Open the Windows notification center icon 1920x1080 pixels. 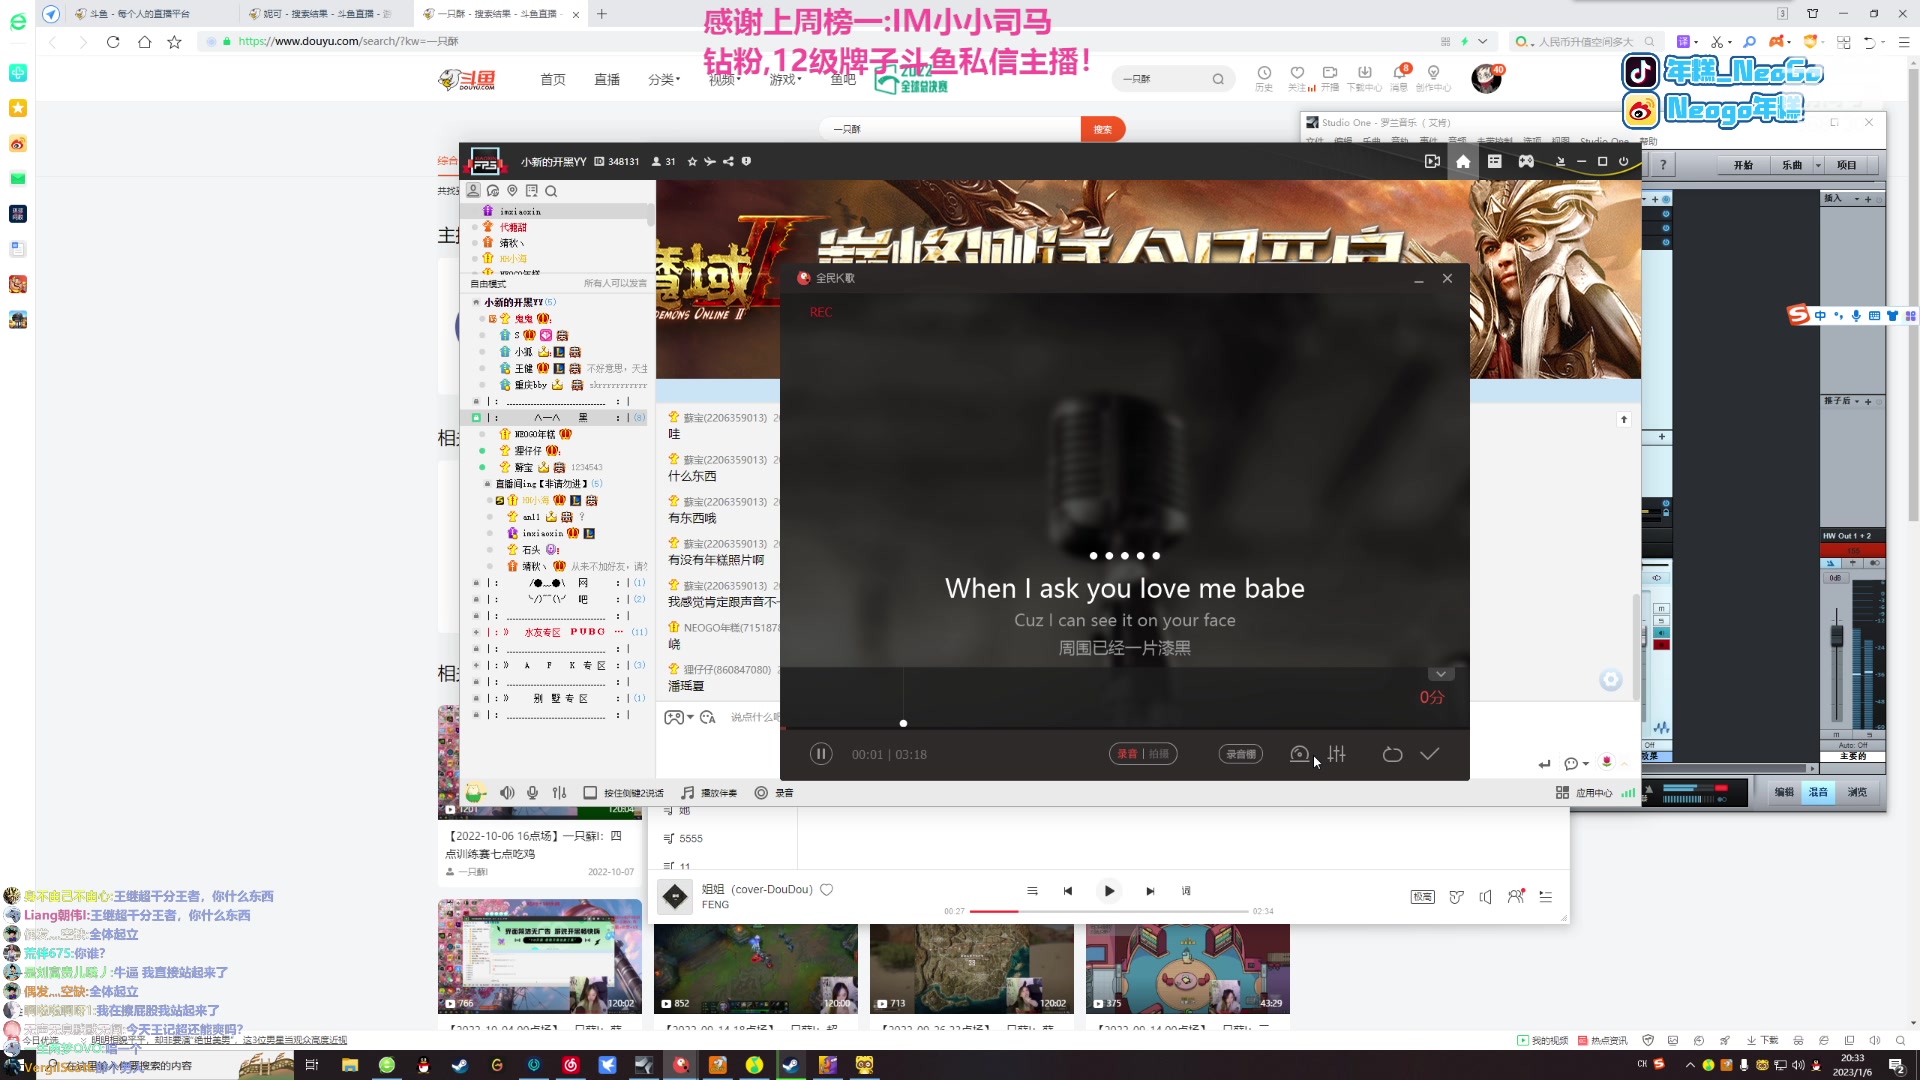[x=1896, y=1065]
